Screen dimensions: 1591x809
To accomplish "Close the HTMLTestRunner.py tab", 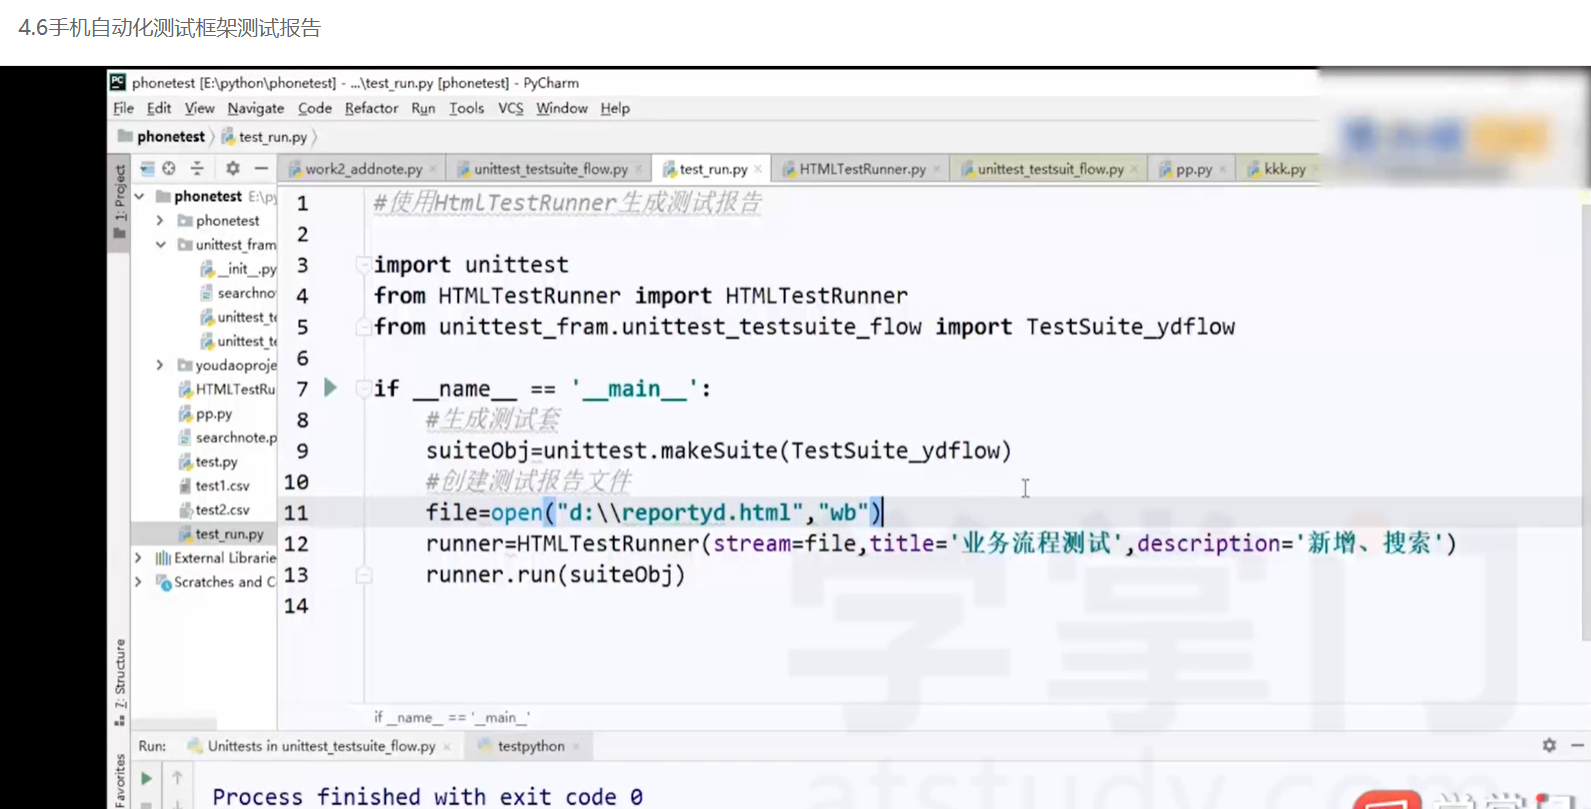I will point(937,169).
